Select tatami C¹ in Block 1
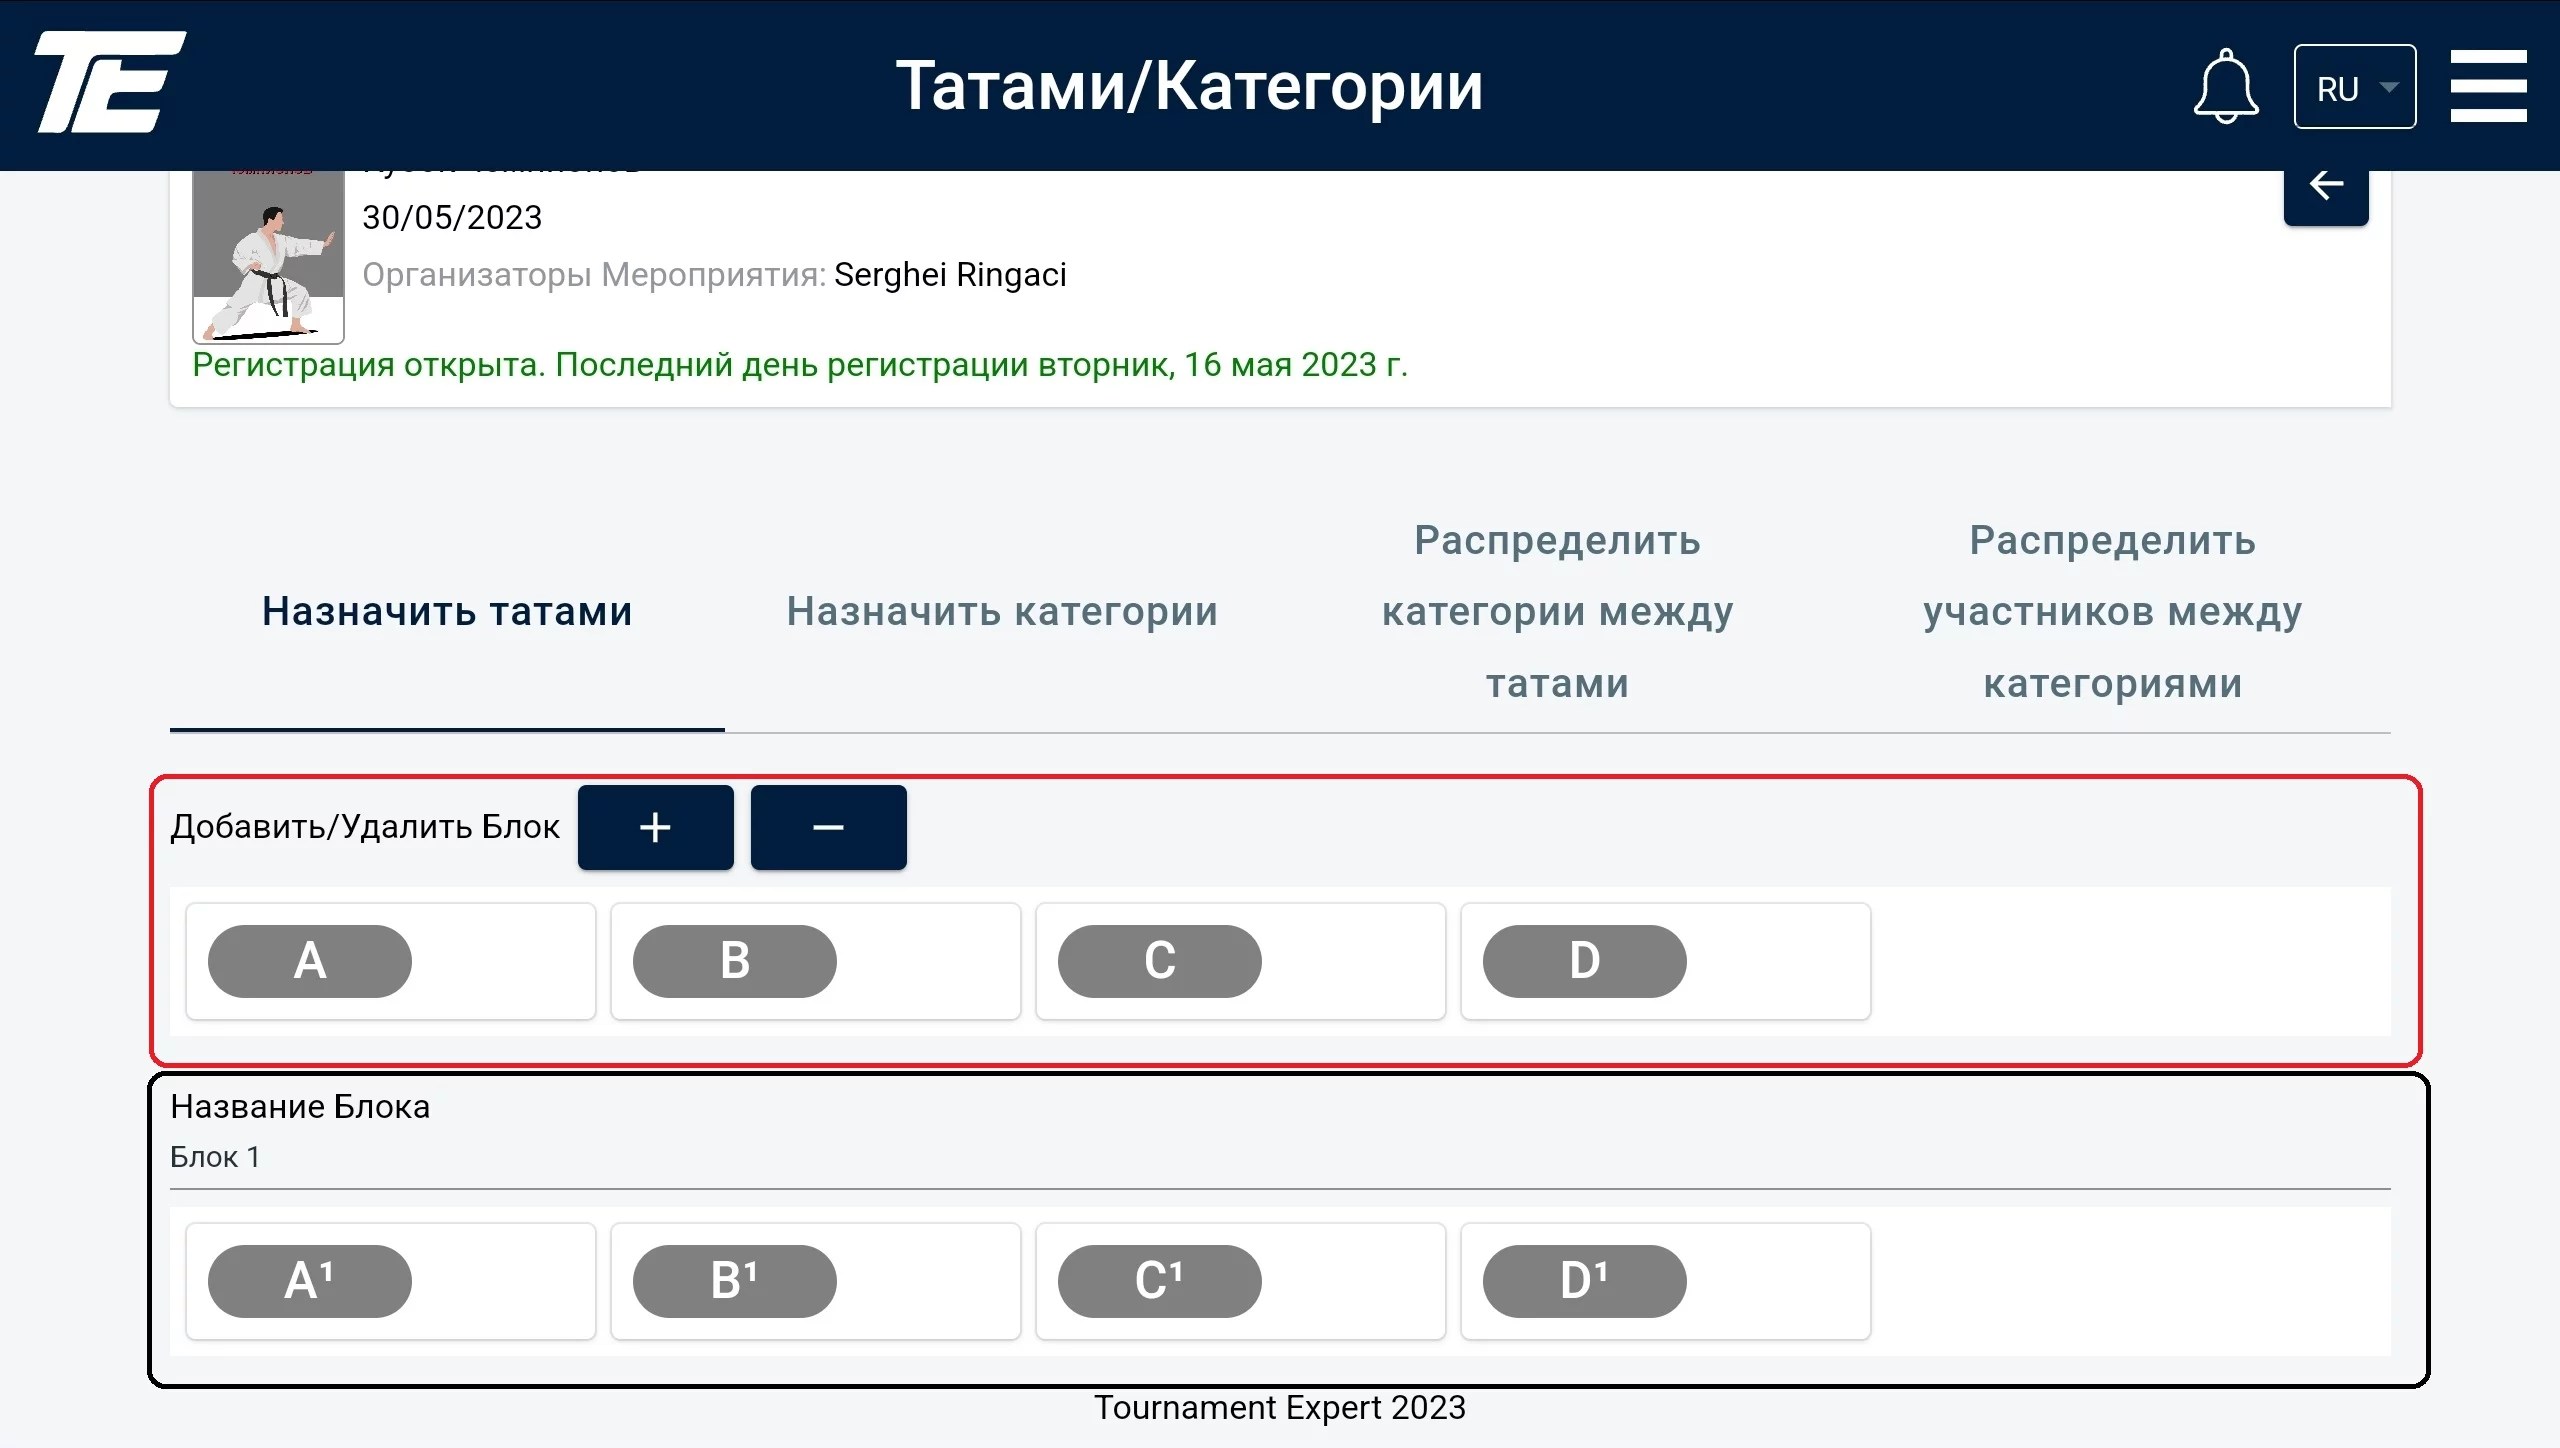Viewport: 2560px width, 1448px height. pos(1160,1281)
